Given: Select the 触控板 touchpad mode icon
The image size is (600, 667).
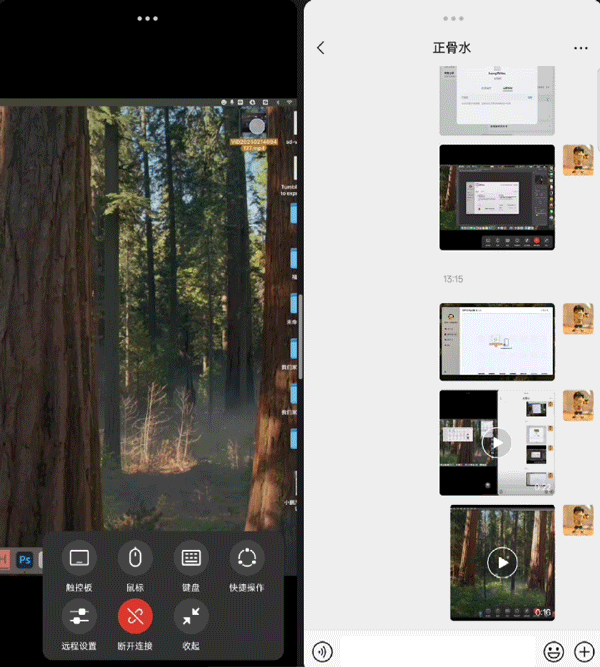Looking at the screenshot, I should point(80,558).
